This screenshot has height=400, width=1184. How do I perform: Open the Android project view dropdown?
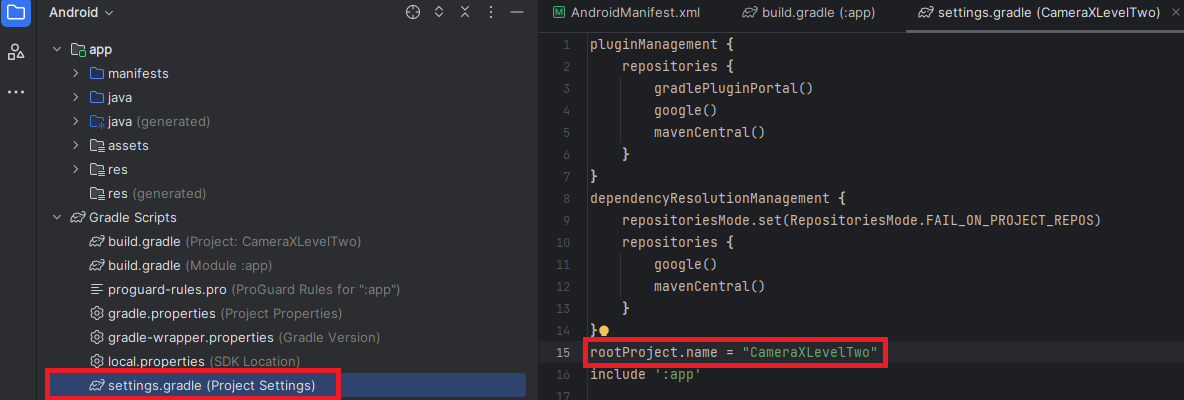(81, 13)
